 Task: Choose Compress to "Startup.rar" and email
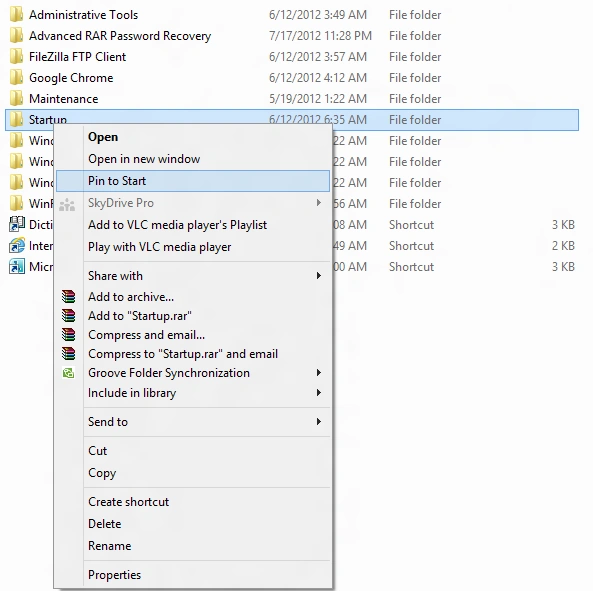(193, 354)
